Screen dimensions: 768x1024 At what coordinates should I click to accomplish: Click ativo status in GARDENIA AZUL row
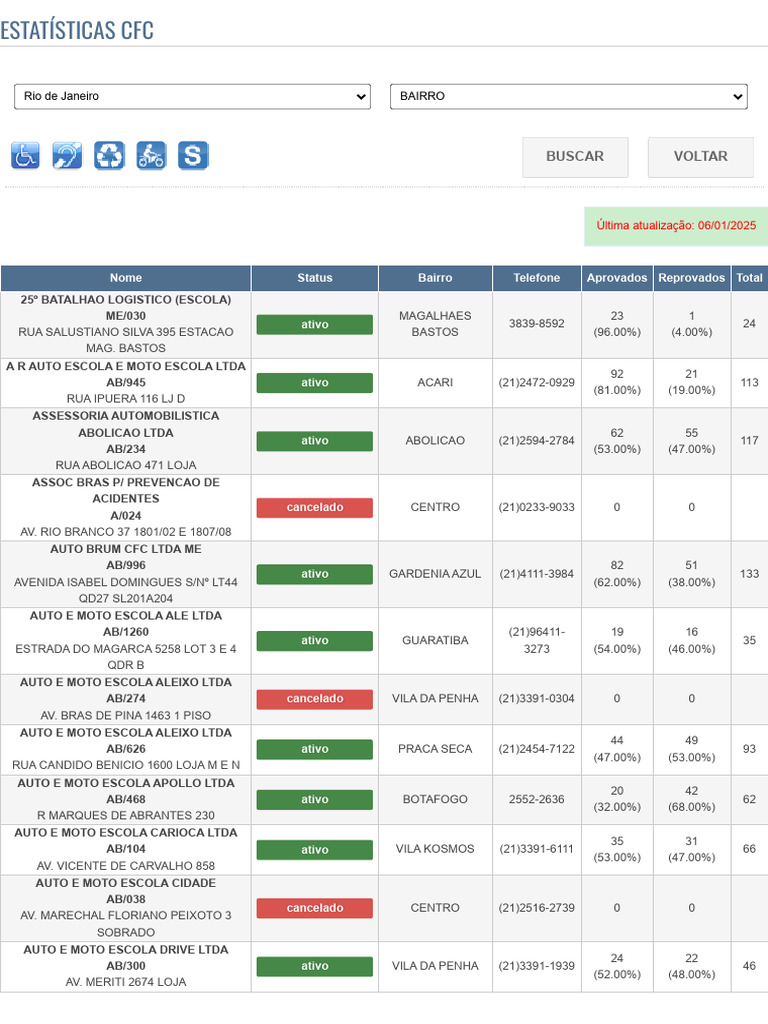pyautogui.click(x=315, y=574)
